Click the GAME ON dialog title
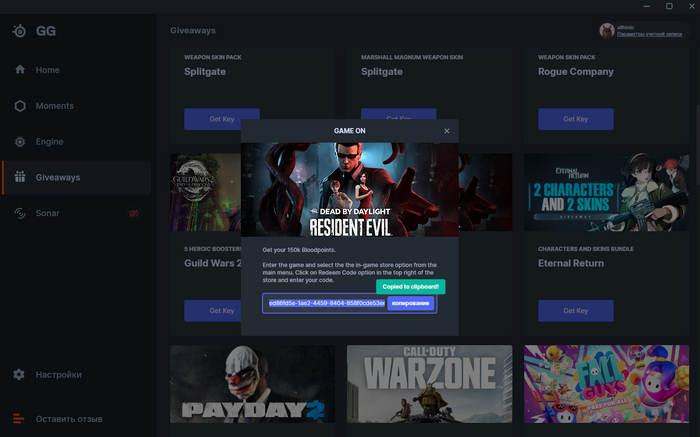This screenshot has width=700, height=437. pyautogui.click(x=350, y=131)
